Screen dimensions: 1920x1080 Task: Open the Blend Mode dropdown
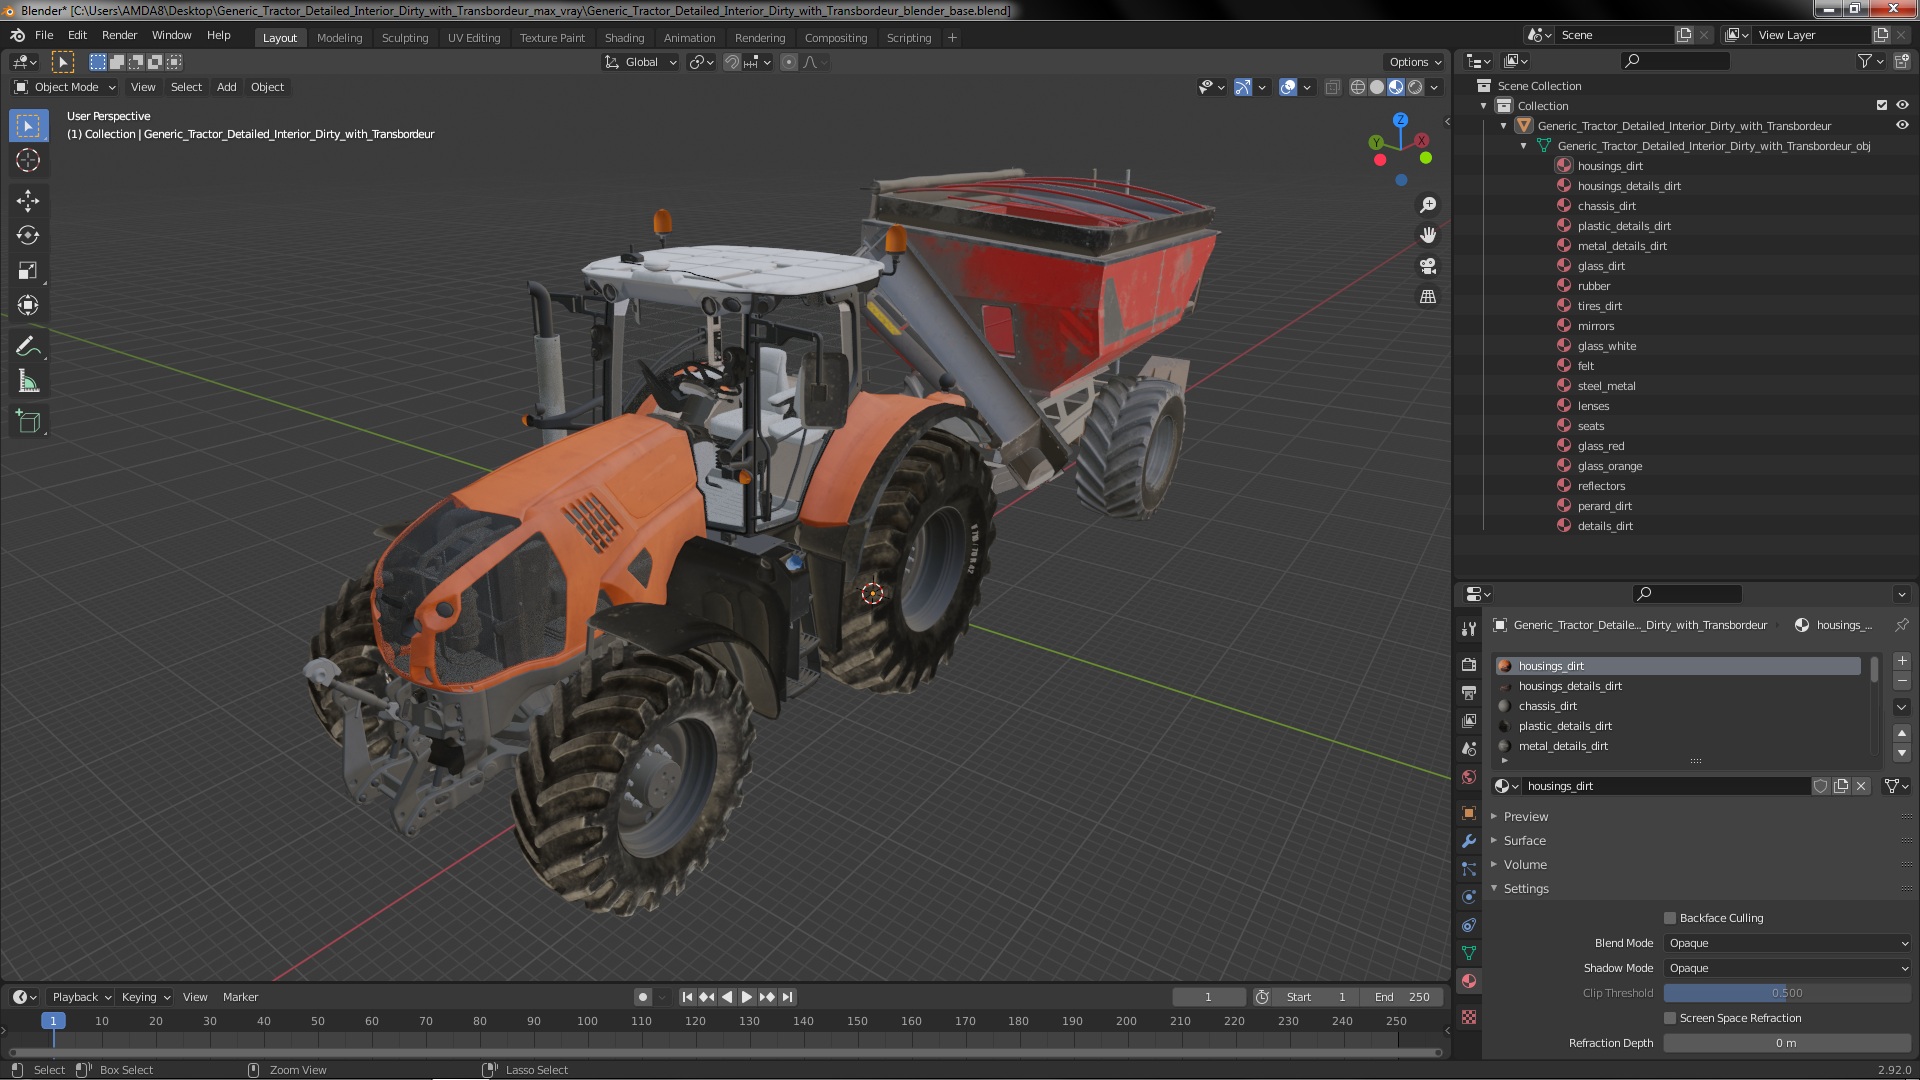point(1788,943)
